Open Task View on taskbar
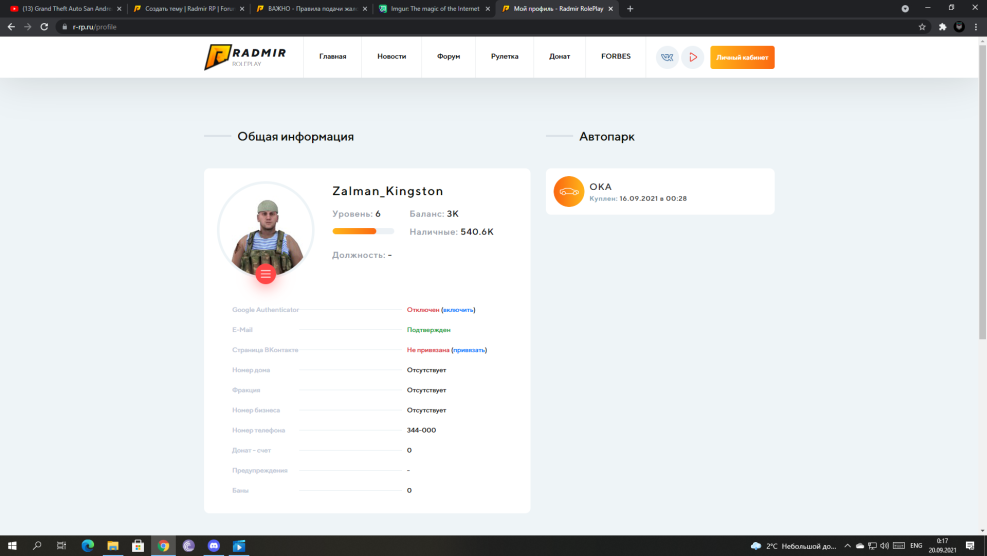This screenshot has height=556, width=987. pos(61,546)
